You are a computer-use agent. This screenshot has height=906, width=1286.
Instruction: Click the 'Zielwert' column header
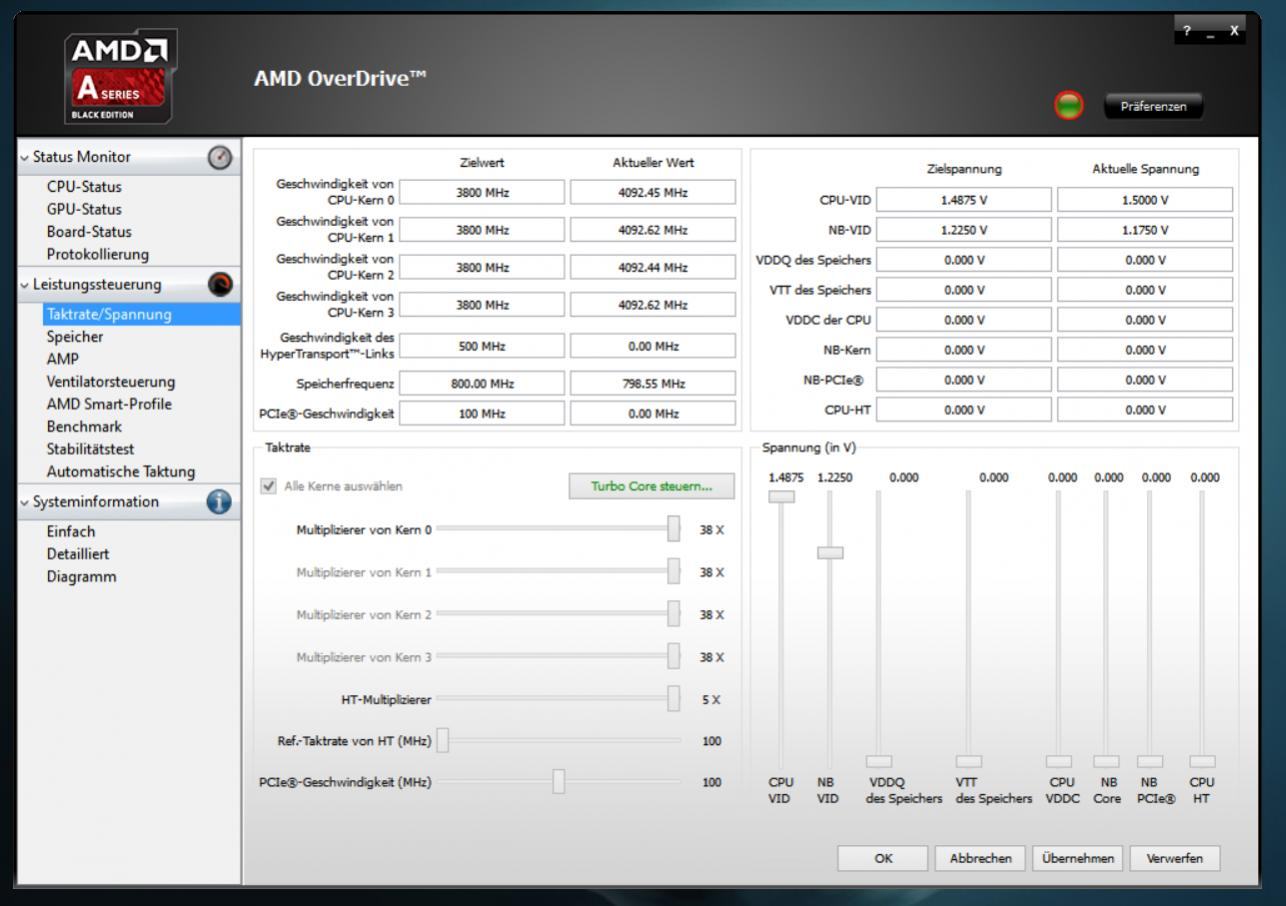coord(482,163)
